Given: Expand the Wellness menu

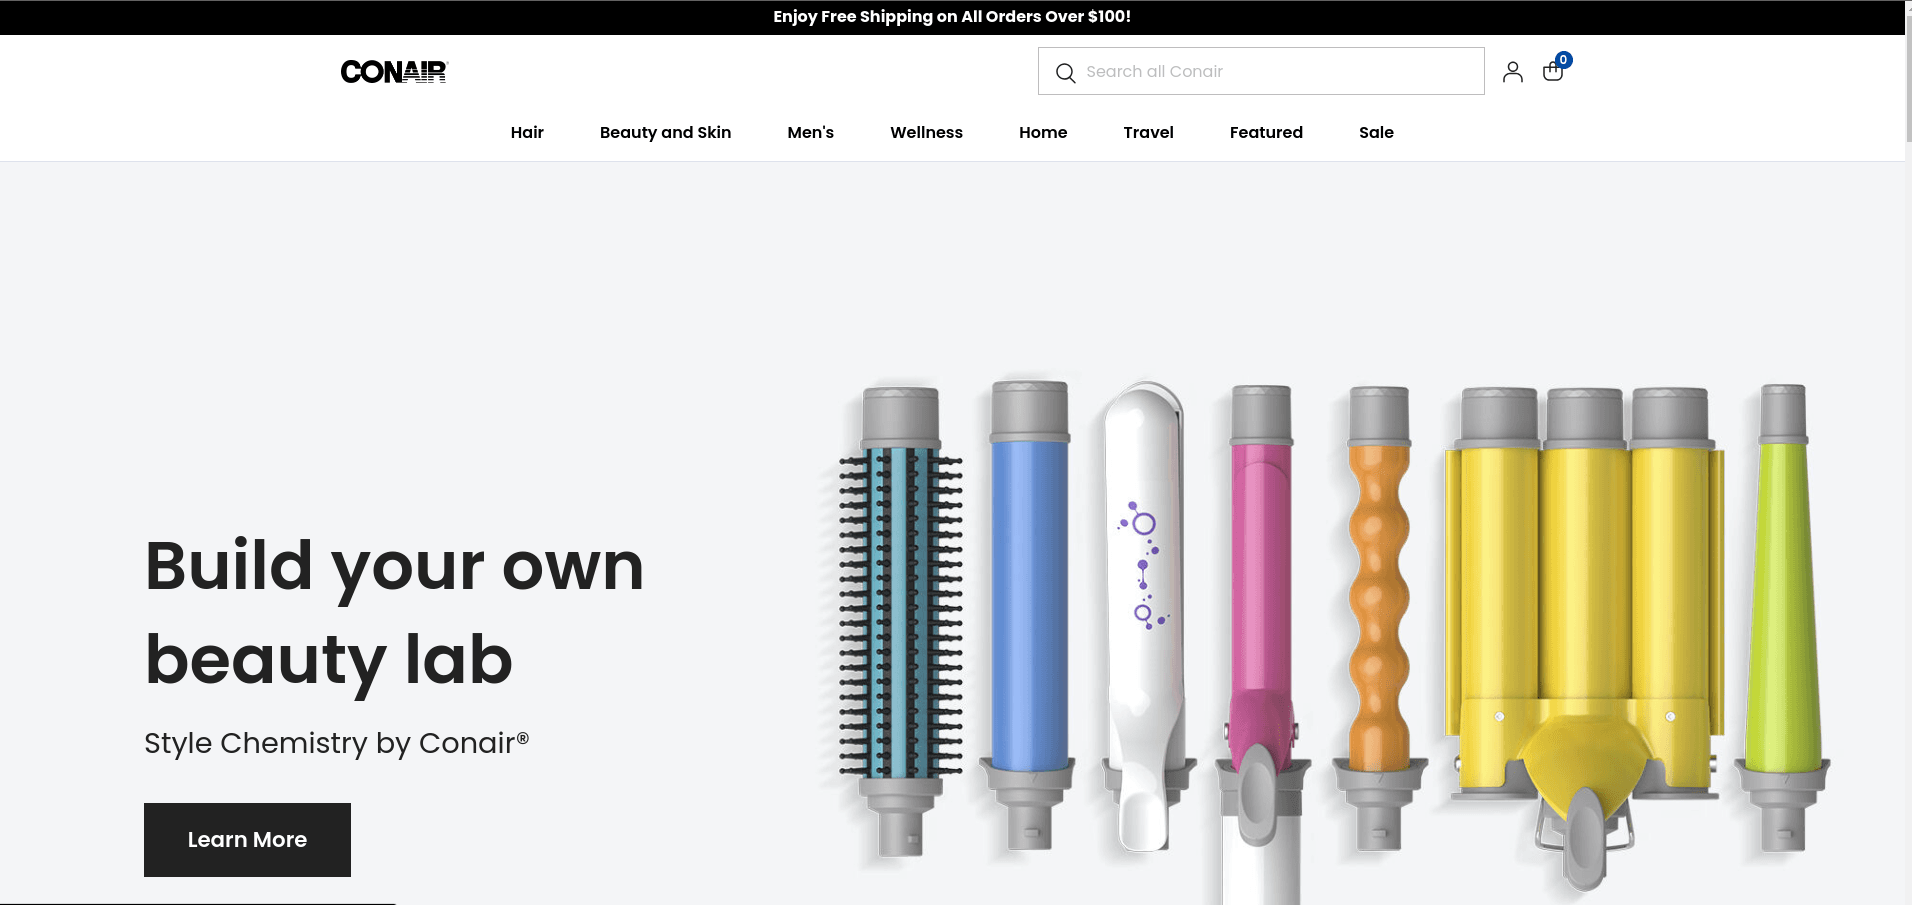Looking at the screenshot, I should (x=926, y=133).
